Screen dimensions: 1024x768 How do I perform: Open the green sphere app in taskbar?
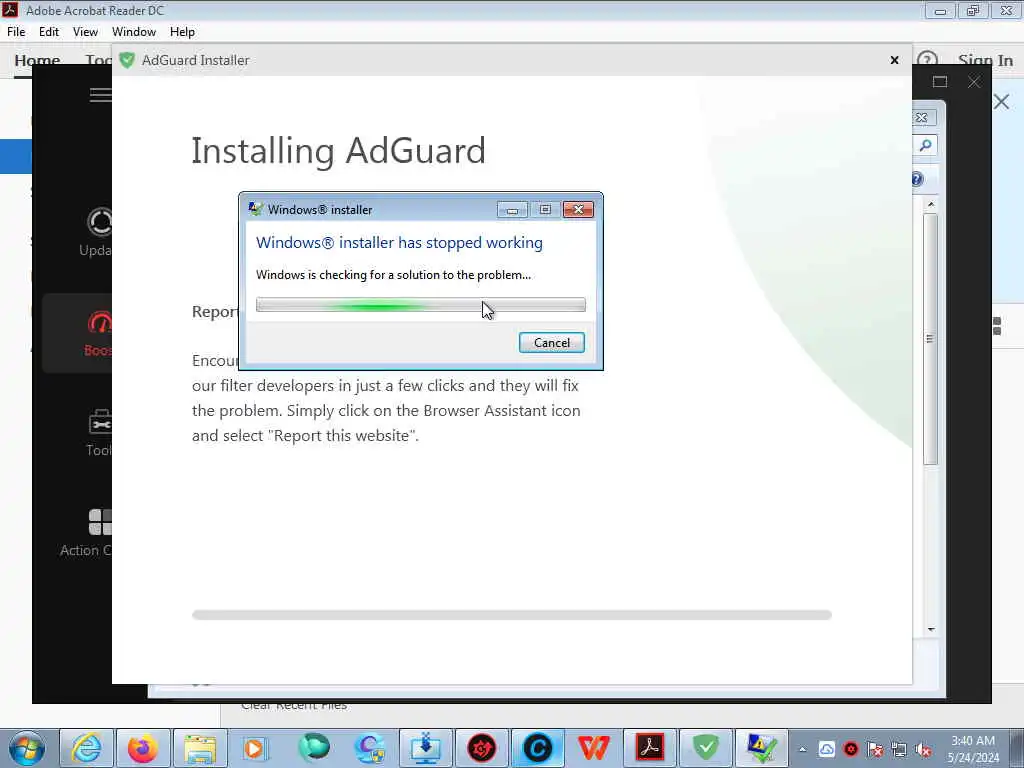coord(313,748)
